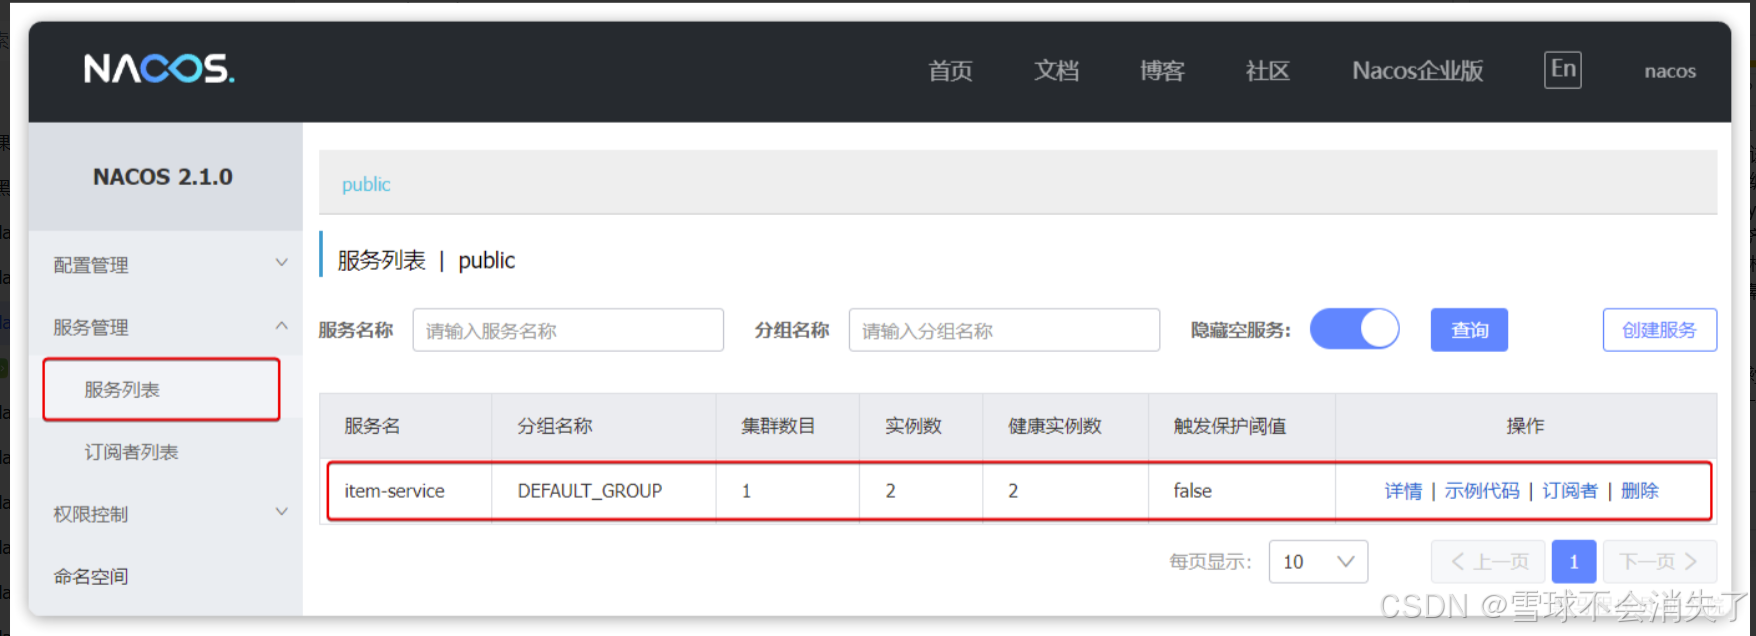Screen dimensions: 1756x636
Task: Click 删除 for item-service
Action: [x=1640, y=491]
